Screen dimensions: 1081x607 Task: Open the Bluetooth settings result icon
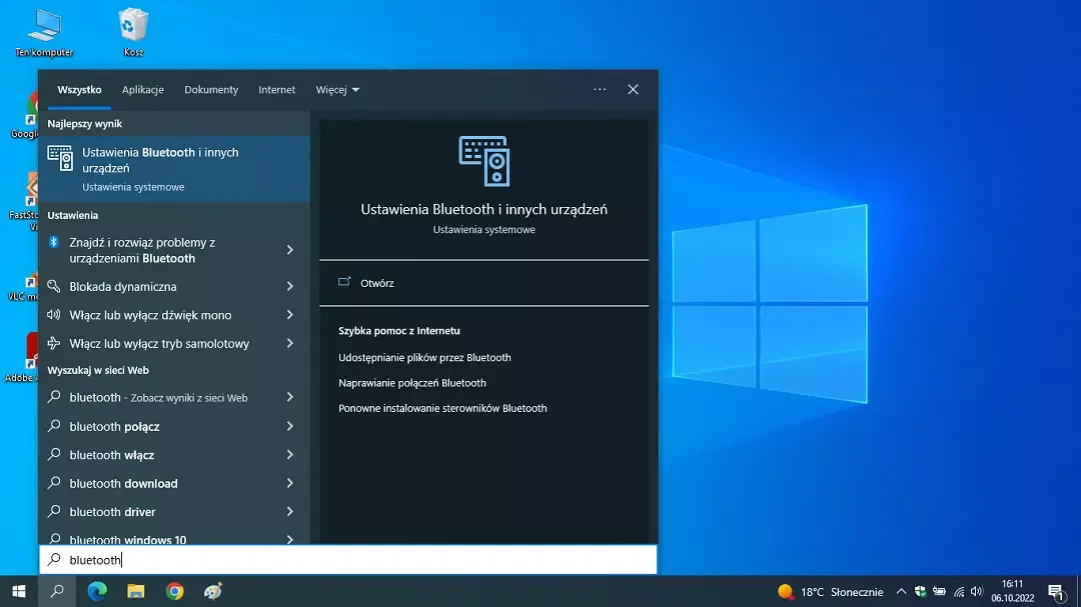pyautogui.click(x=60, y=160)
